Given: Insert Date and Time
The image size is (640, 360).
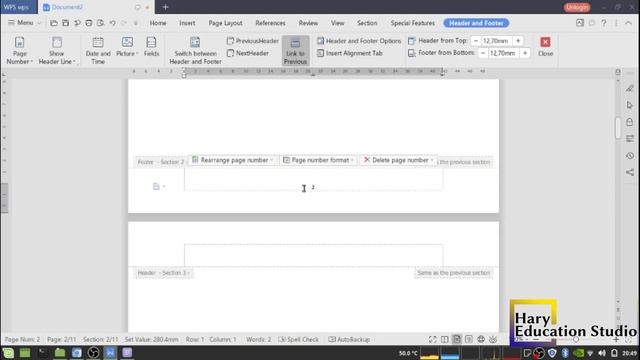Looking at the screenshot, I should coord(98,50).
